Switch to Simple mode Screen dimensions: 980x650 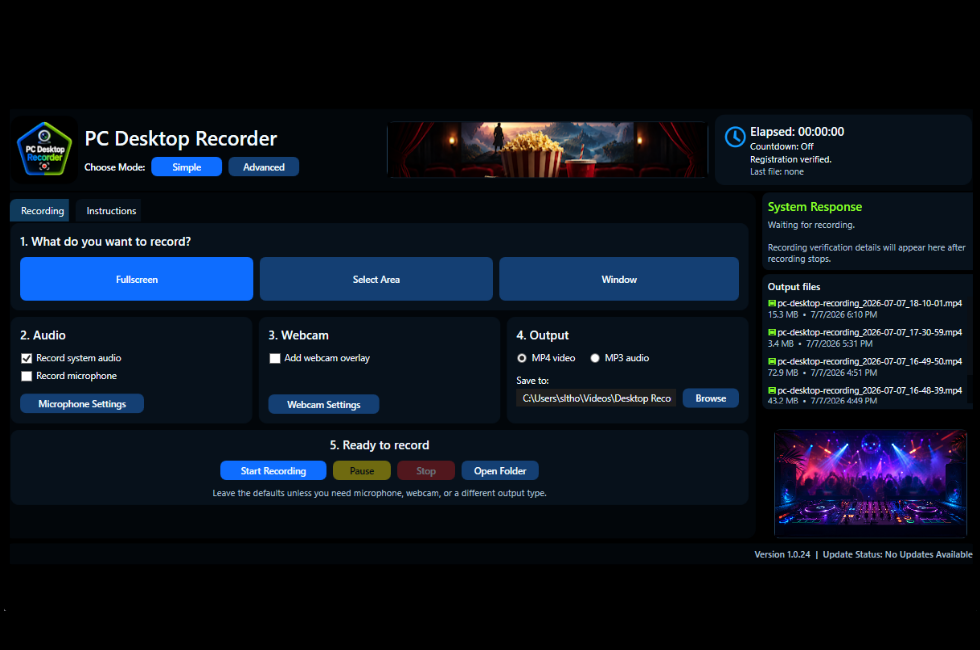[186, 167]
